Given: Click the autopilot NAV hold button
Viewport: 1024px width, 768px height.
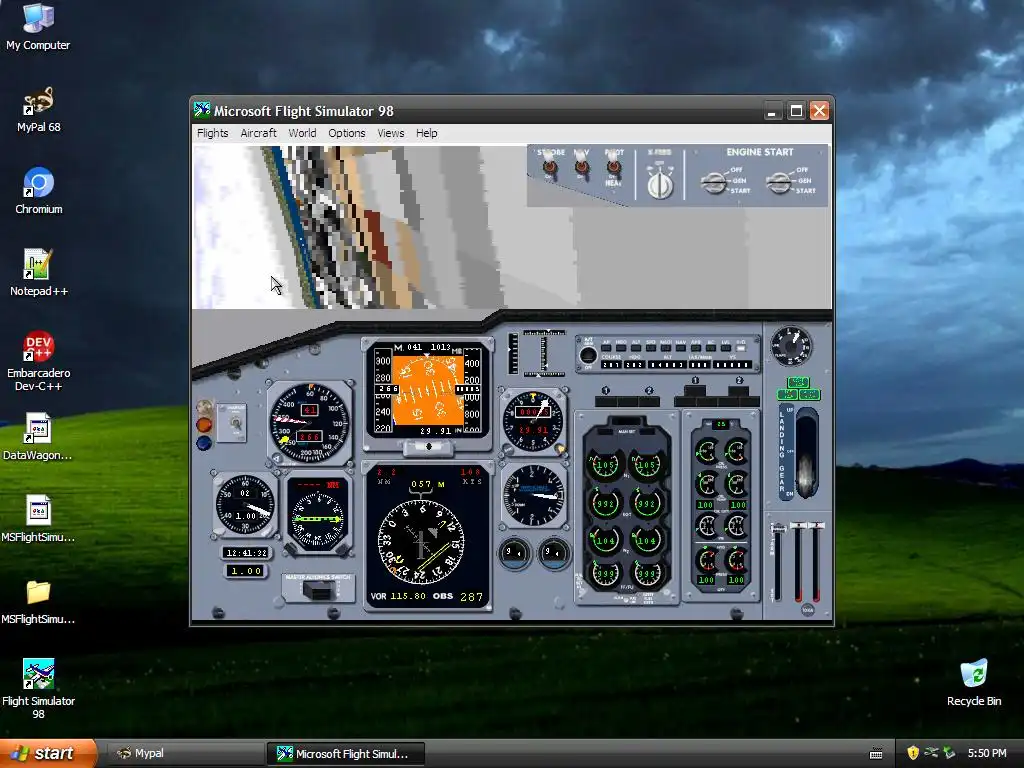Looking at the screenshot, I should click(680, 348).
